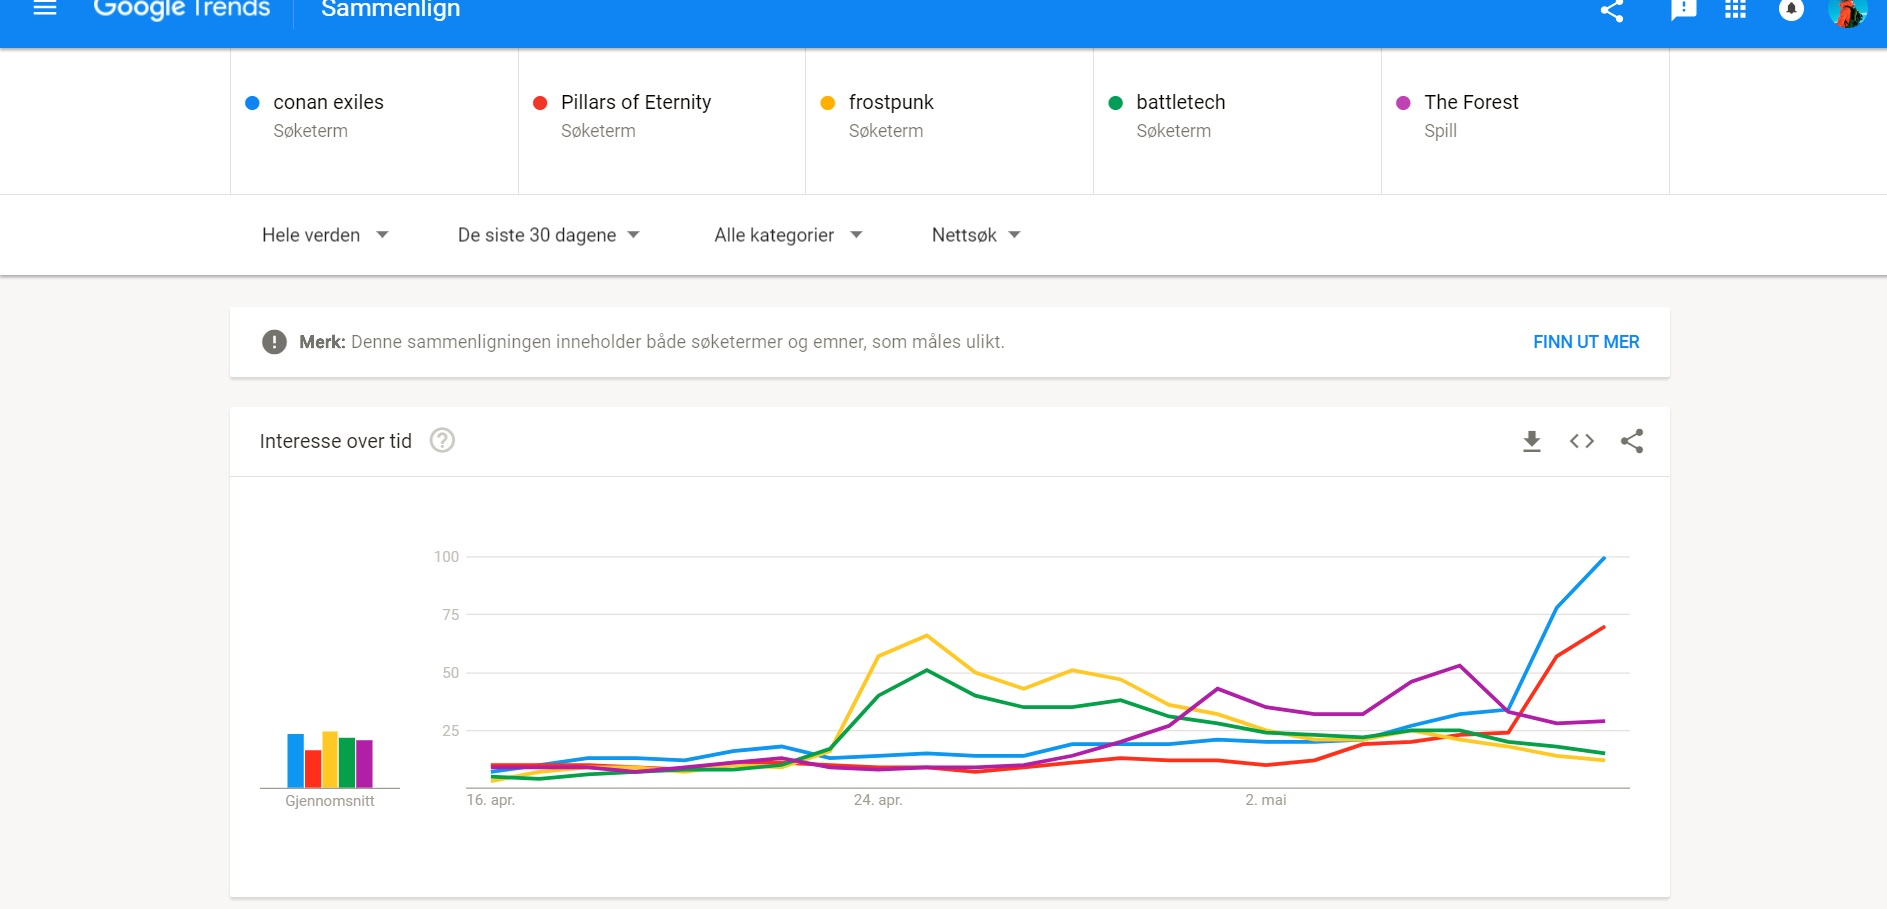
Task: Open the hamburger main menu
Action: pyautogui.click(x=45, y=9)
